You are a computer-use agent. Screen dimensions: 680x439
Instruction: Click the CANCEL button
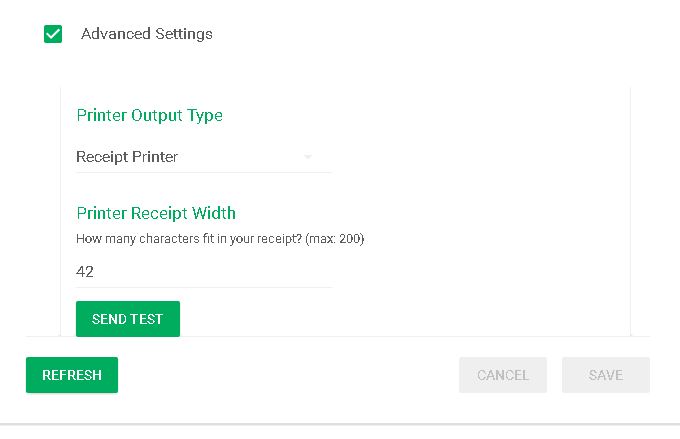coord(503,375)
